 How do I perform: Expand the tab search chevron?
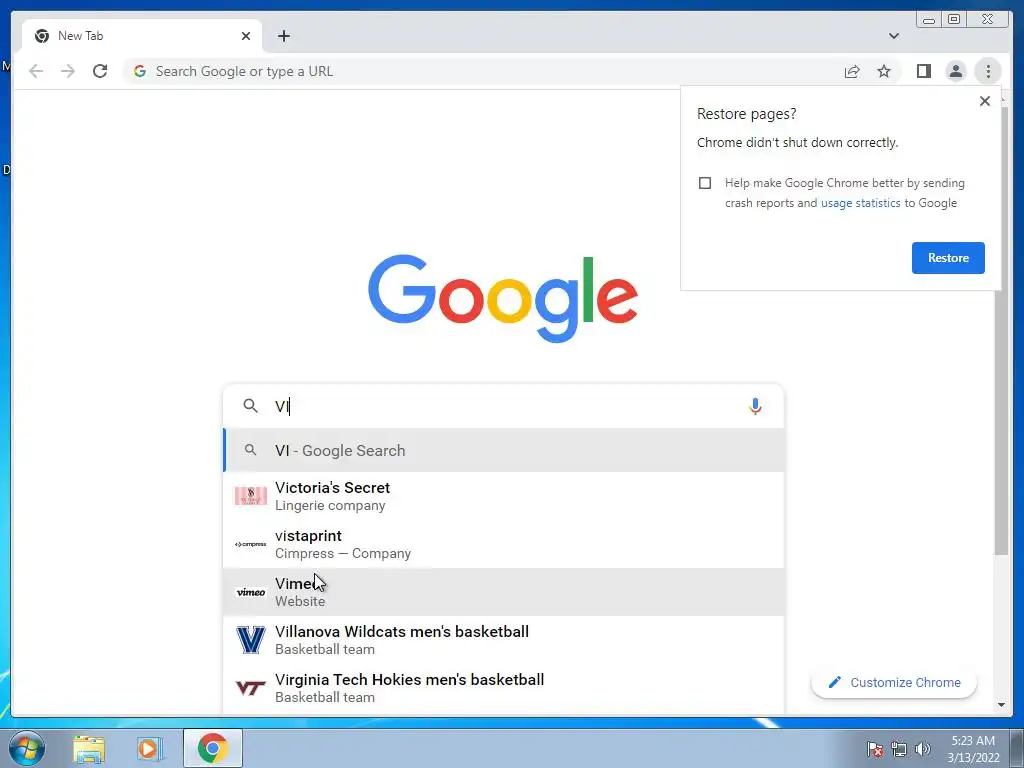pyautogui.click(x=893, y=36)
